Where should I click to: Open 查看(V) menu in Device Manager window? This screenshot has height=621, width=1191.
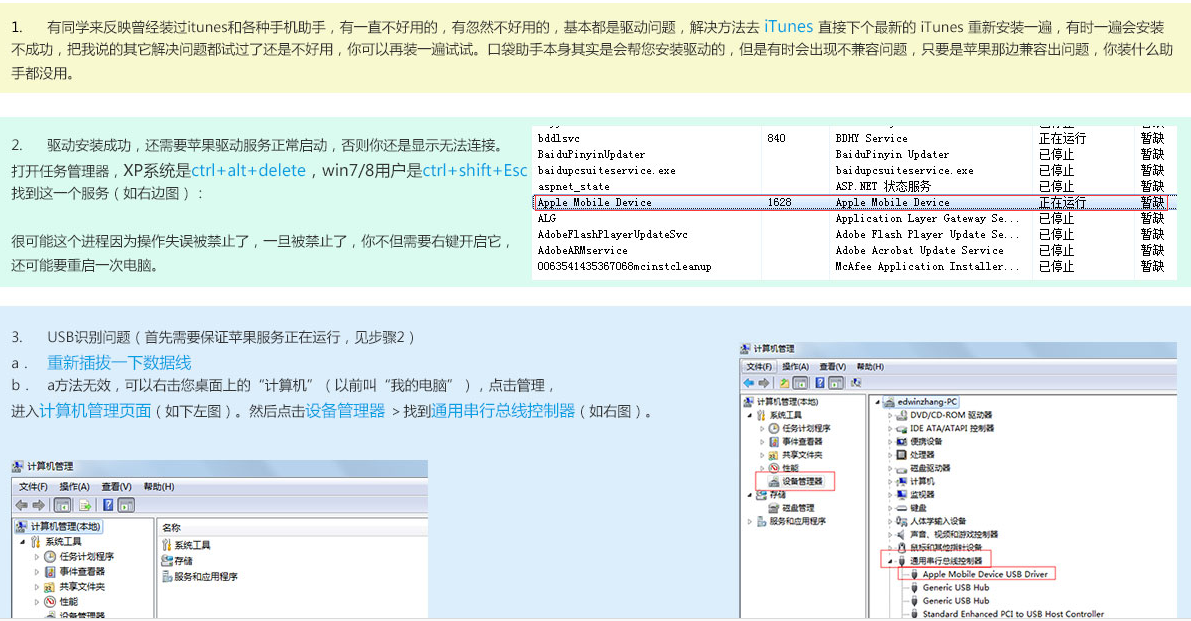click(x=832, y=367)
